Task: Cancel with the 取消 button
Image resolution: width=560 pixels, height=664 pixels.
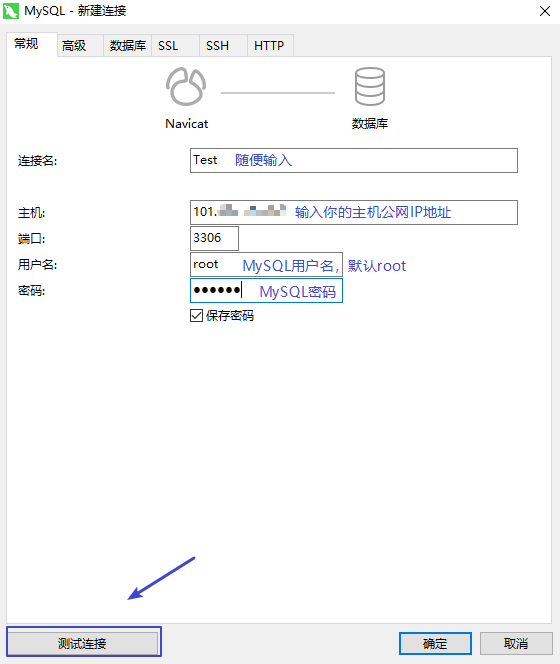Action: coord(516,644)
